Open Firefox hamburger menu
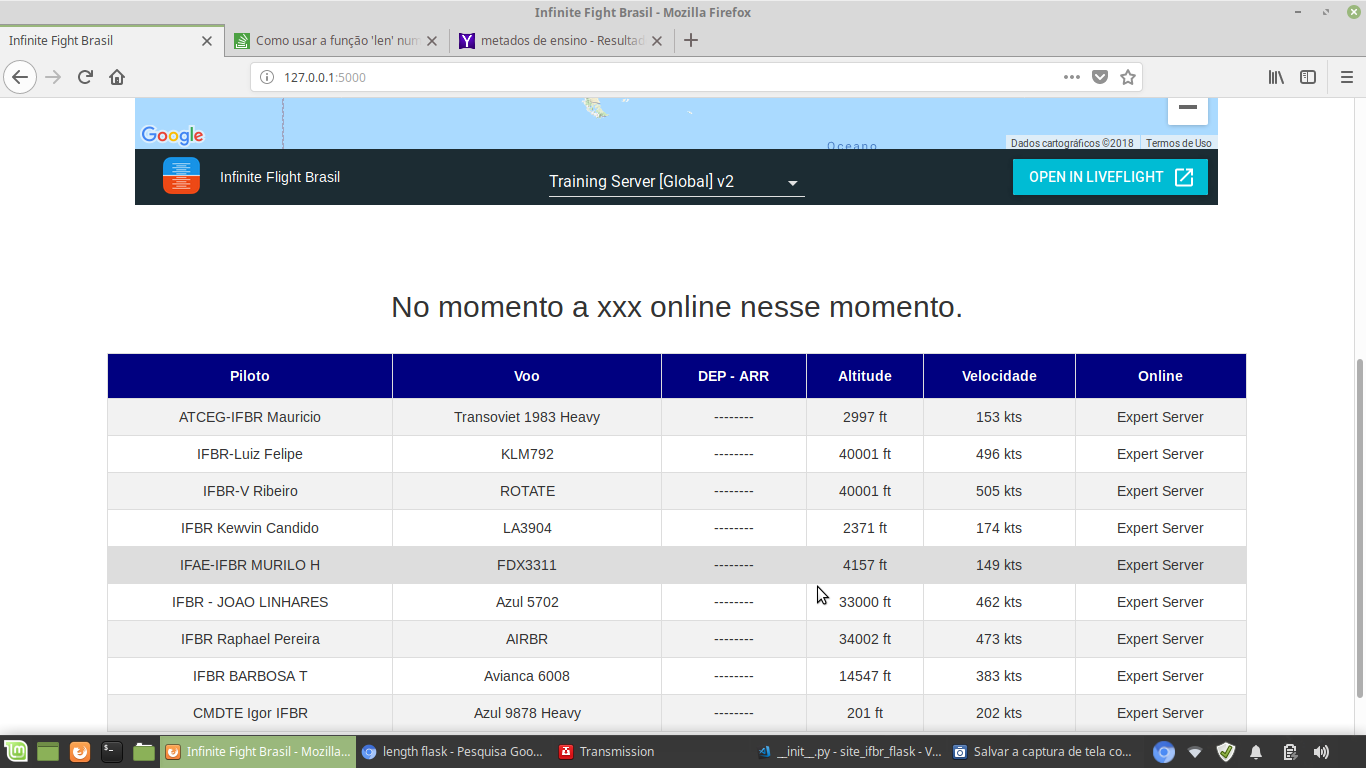Image resolution: width=1366 pixels, height=768 pixels. pyautogui.click(x=1346, y=77)
